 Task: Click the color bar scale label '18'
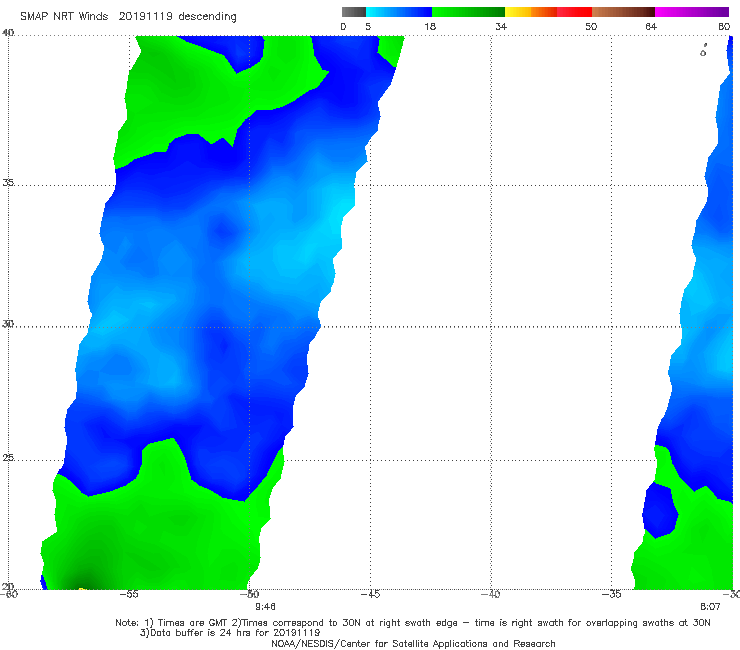point(430,27)
